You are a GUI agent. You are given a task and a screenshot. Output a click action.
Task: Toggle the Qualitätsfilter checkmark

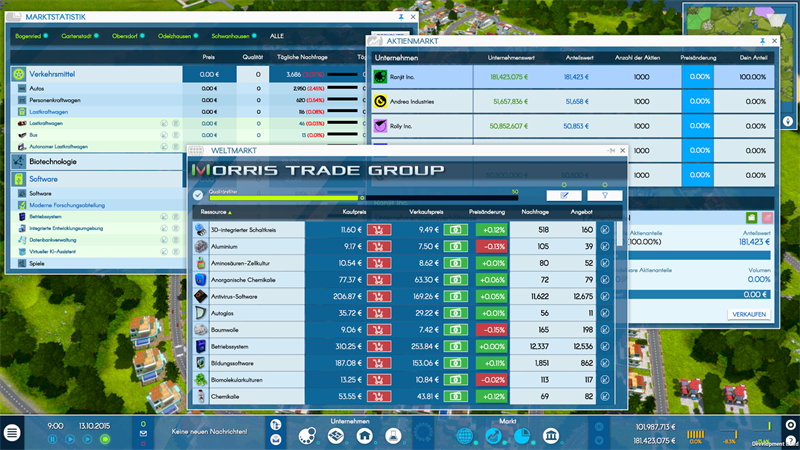point(198,196)
